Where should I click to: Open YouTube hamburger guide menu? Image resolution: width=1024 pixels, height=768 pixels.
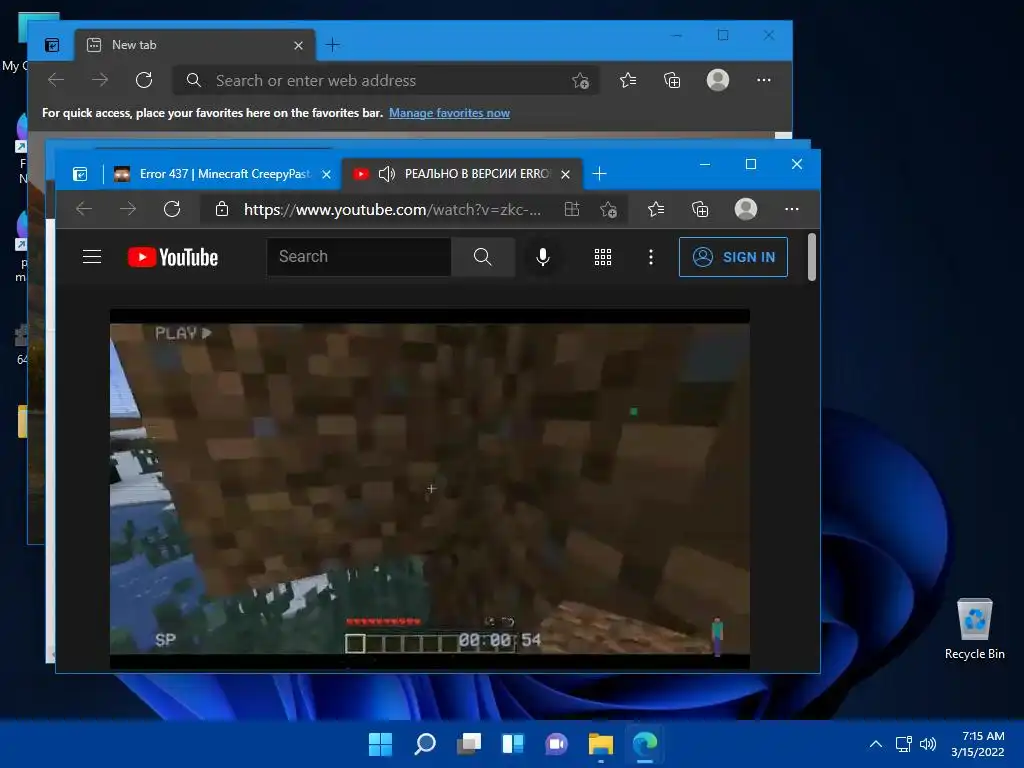click(x=92, y=257)
